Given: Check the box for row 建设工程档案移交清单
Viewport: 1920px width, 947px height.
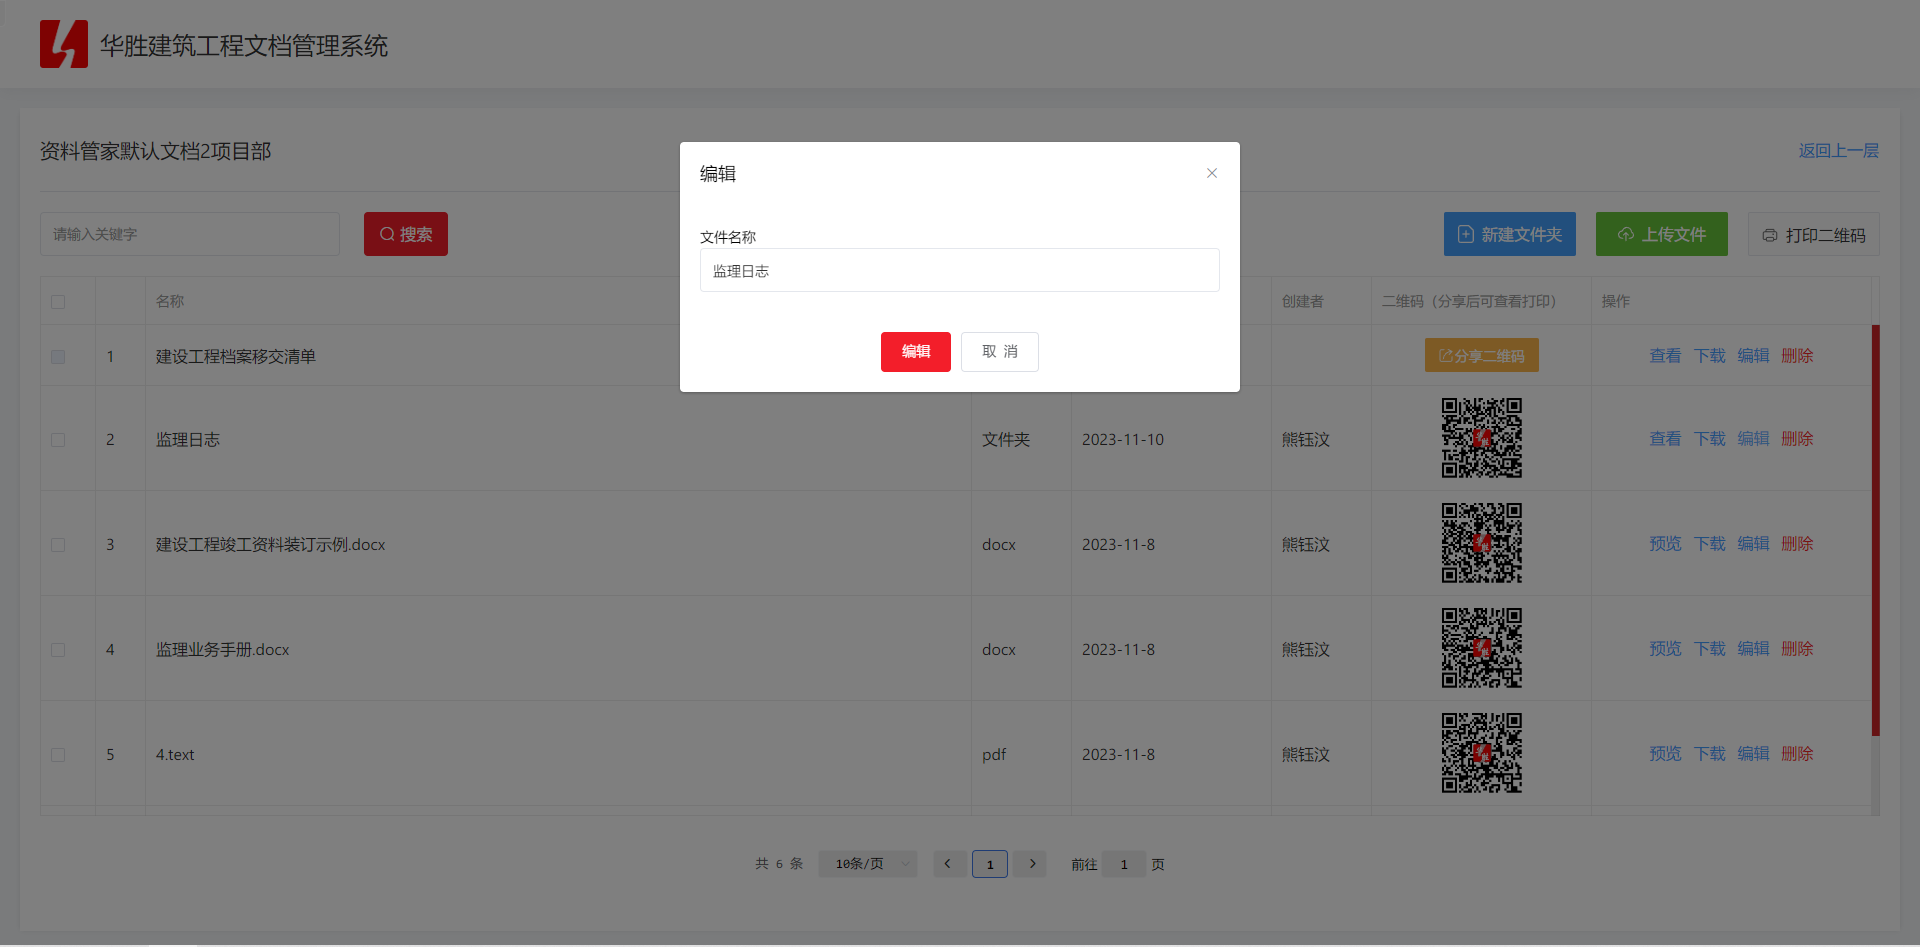Looking at the screenshot, I should tap(58, 357).
